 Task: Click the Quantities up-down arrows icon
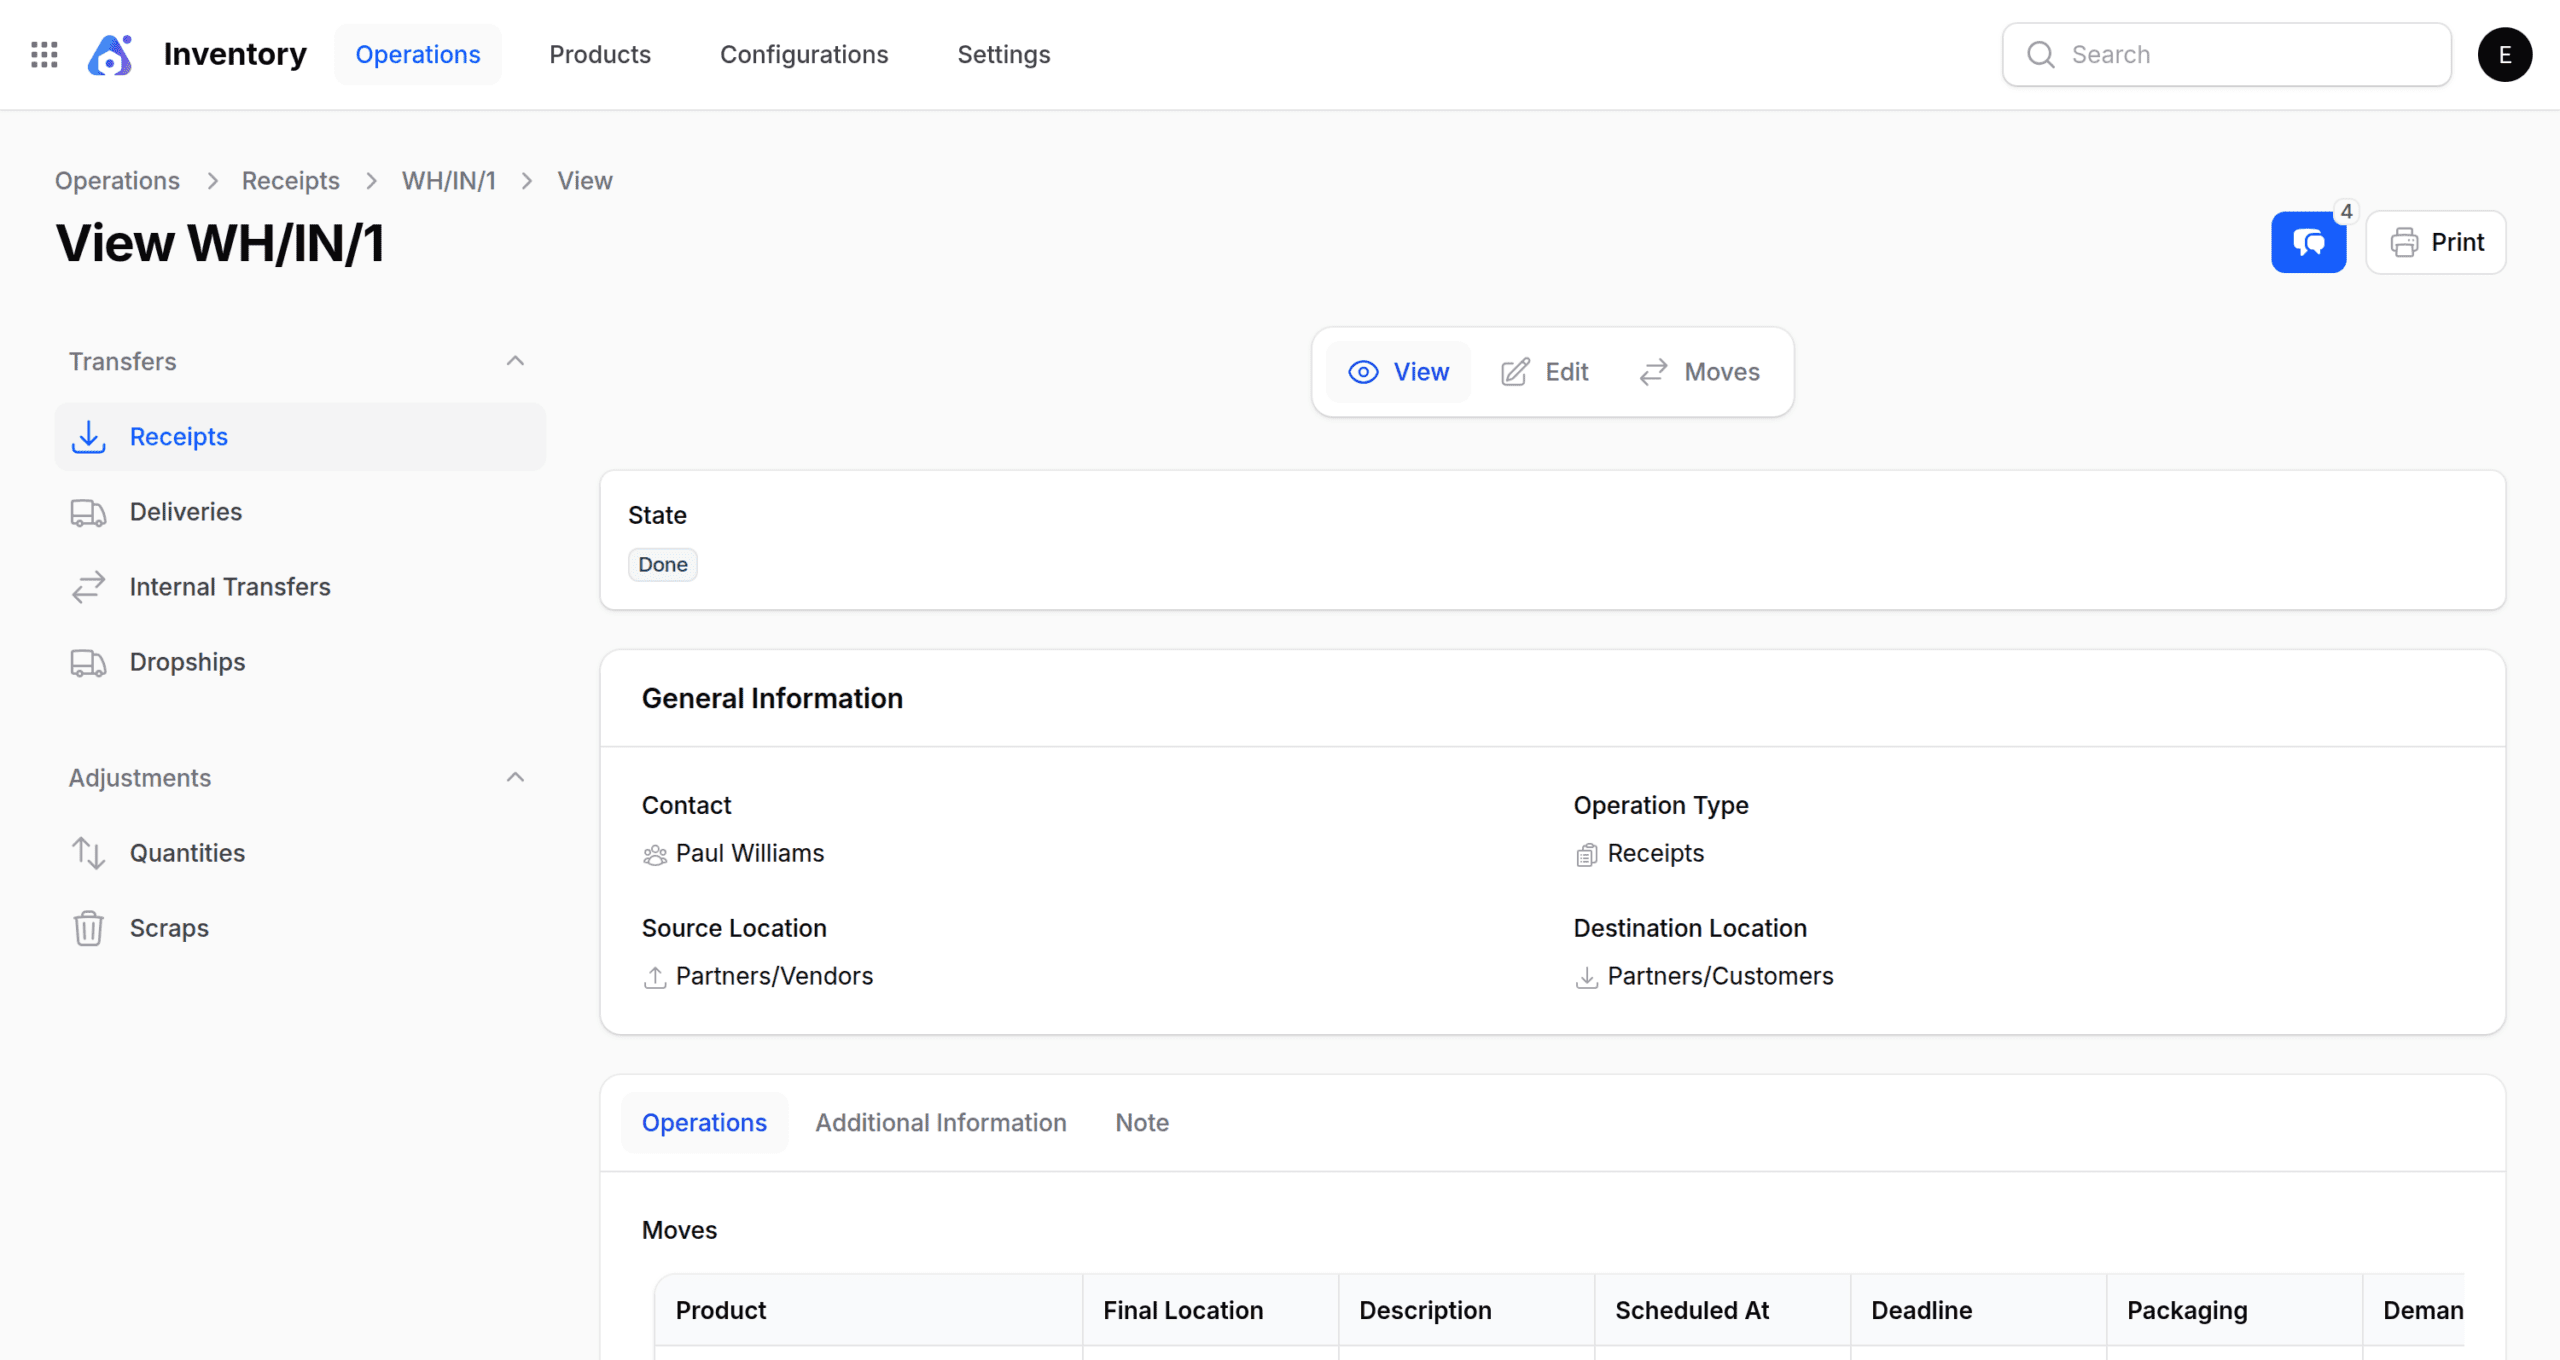click(x=88, y=853)
